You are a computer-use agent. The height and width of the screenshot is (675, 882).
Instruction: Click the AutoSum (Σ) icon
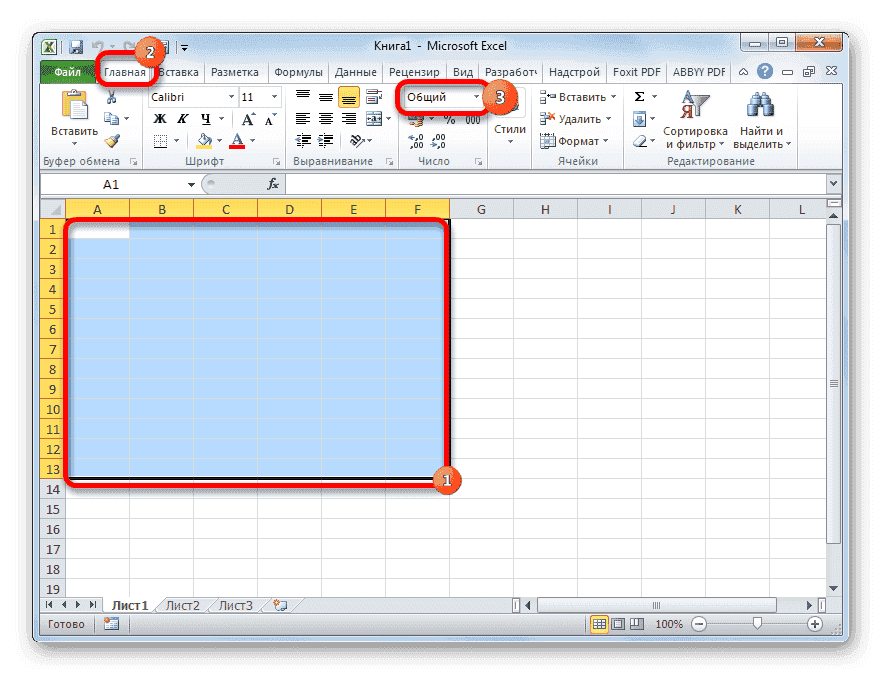637,96
